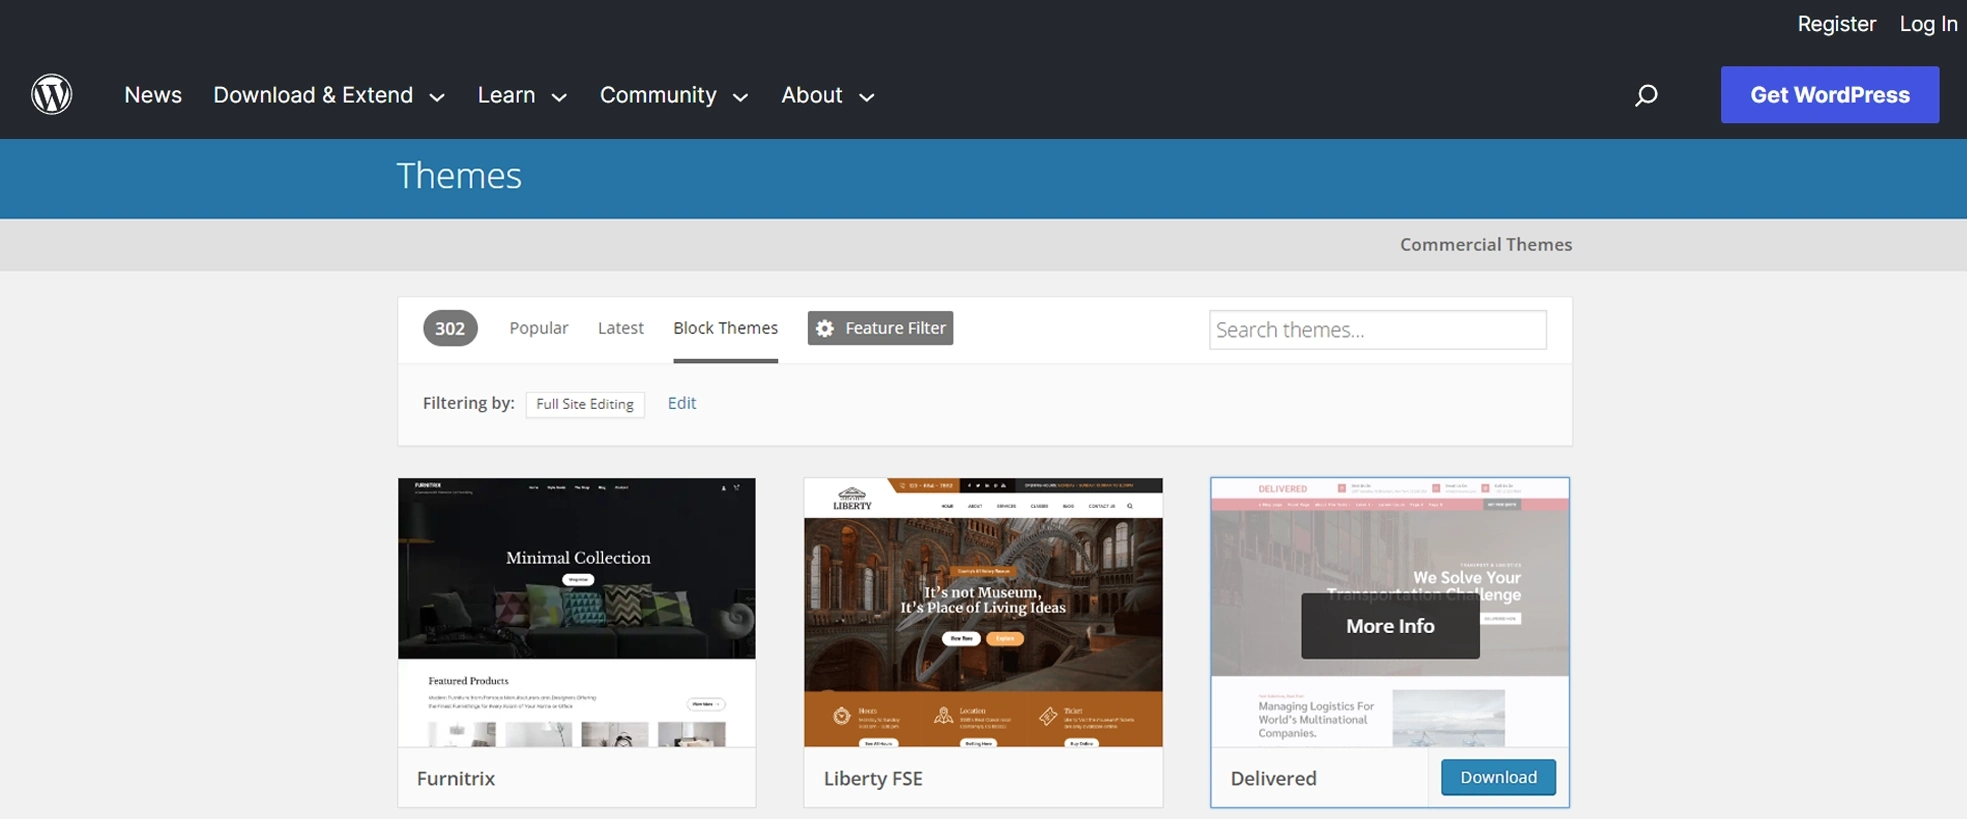Viewport: 1967px width, 819px height.
Task: Click More Info on the Delivered theme
Action: click(1390, 626)
